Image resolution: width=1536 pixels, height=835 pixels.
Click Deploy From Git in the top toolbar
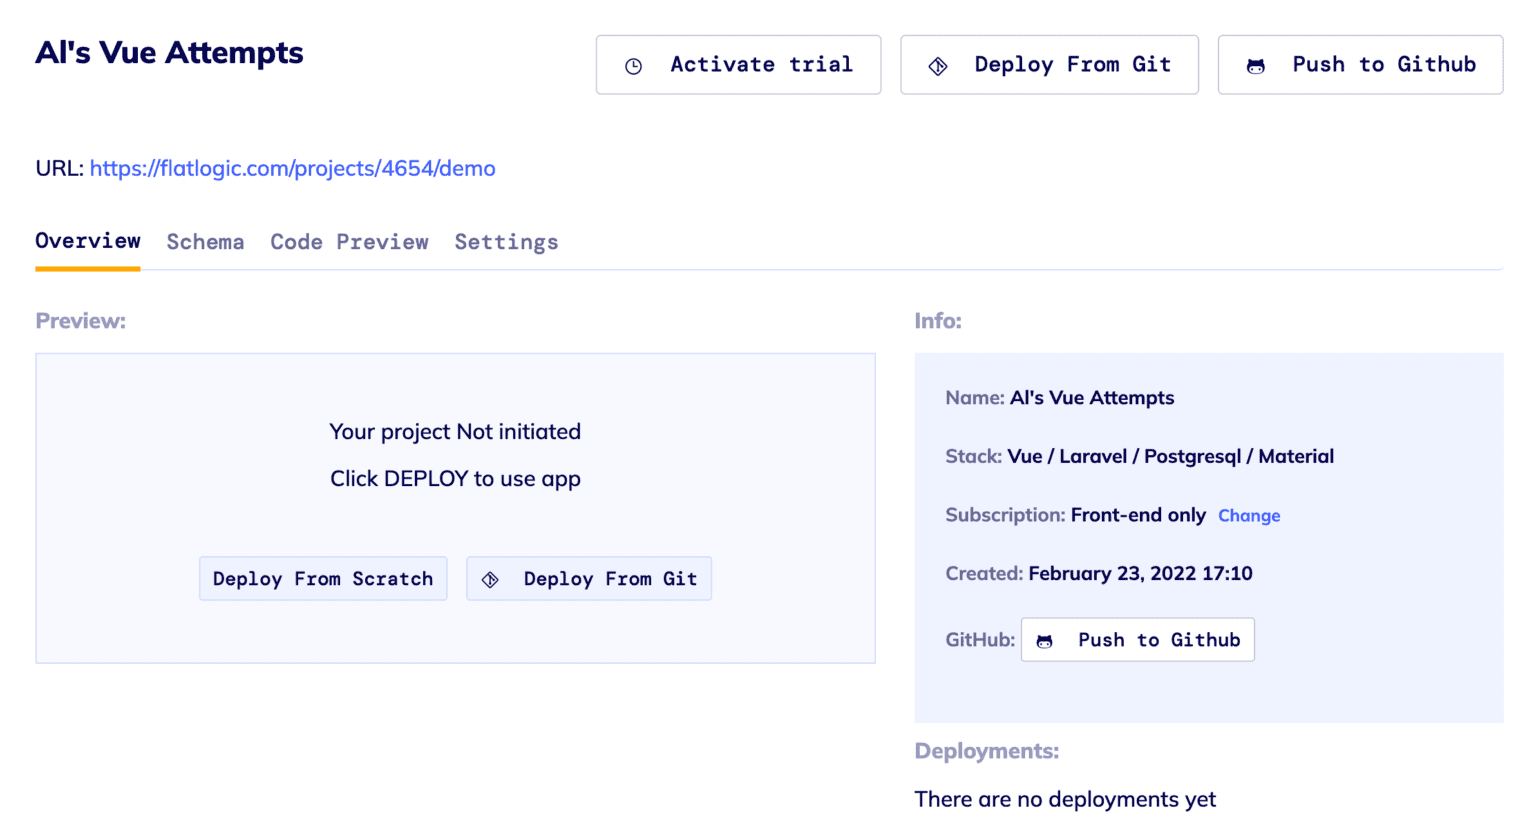(x=1049, y=64)
